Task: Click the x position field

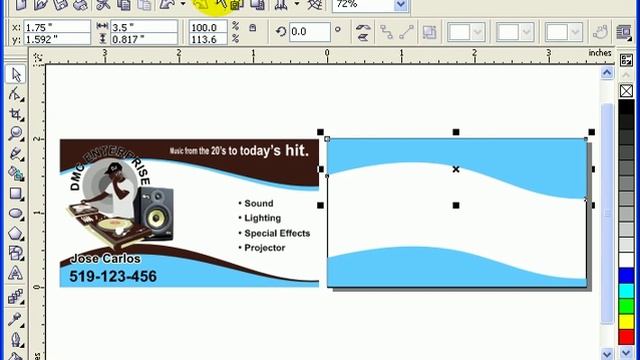Action: point(57,27)
